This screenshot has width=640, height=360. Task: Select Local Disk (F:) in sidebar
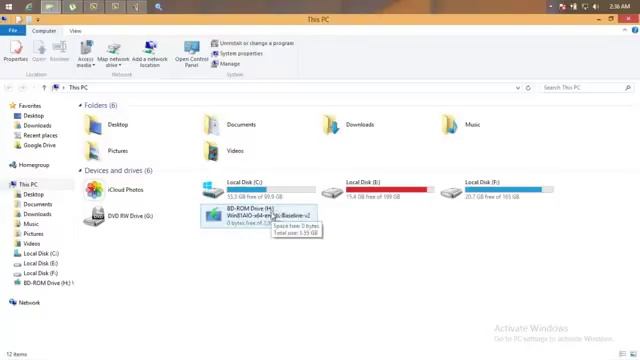point(40,273)
